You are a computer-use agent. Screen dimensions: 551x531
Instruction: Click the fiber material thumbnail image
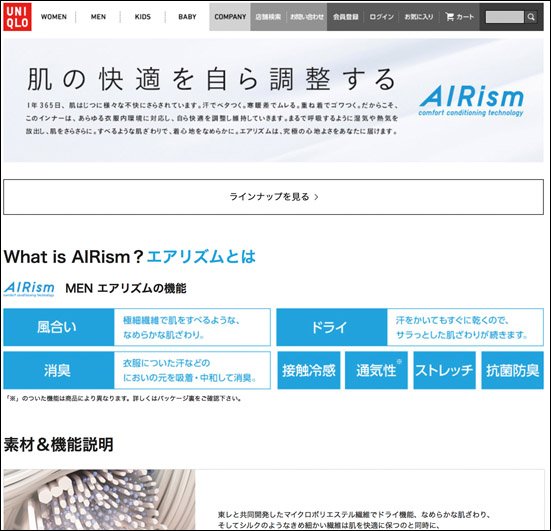(99, 500)
